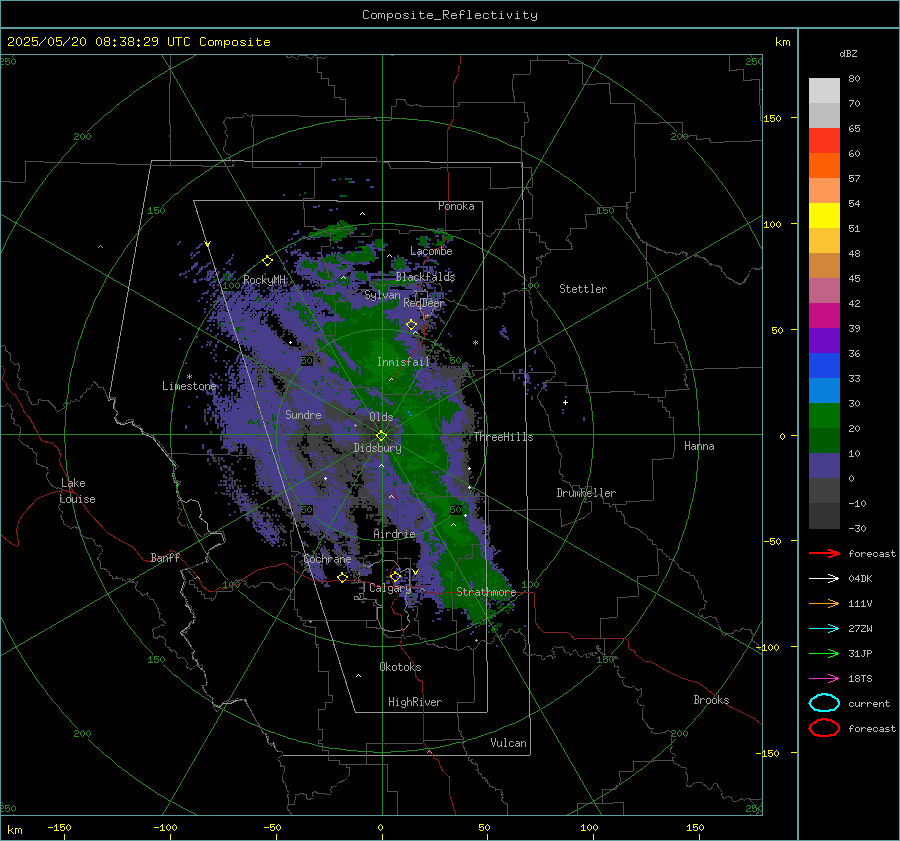Select the white 04DK arrow icon
This screenshot has width=900, height=841.
pos(824,579)
